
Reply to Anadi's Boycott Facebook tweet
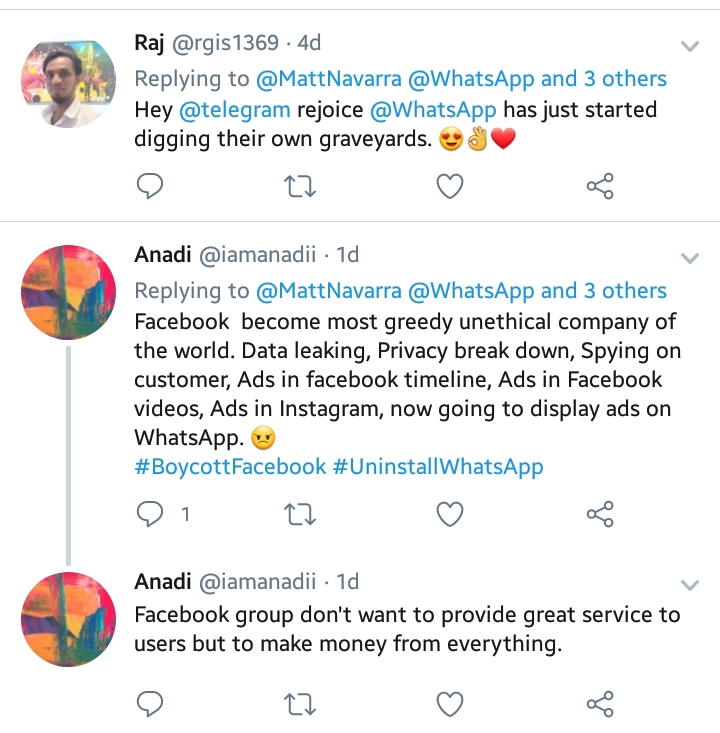click(149, 514)
